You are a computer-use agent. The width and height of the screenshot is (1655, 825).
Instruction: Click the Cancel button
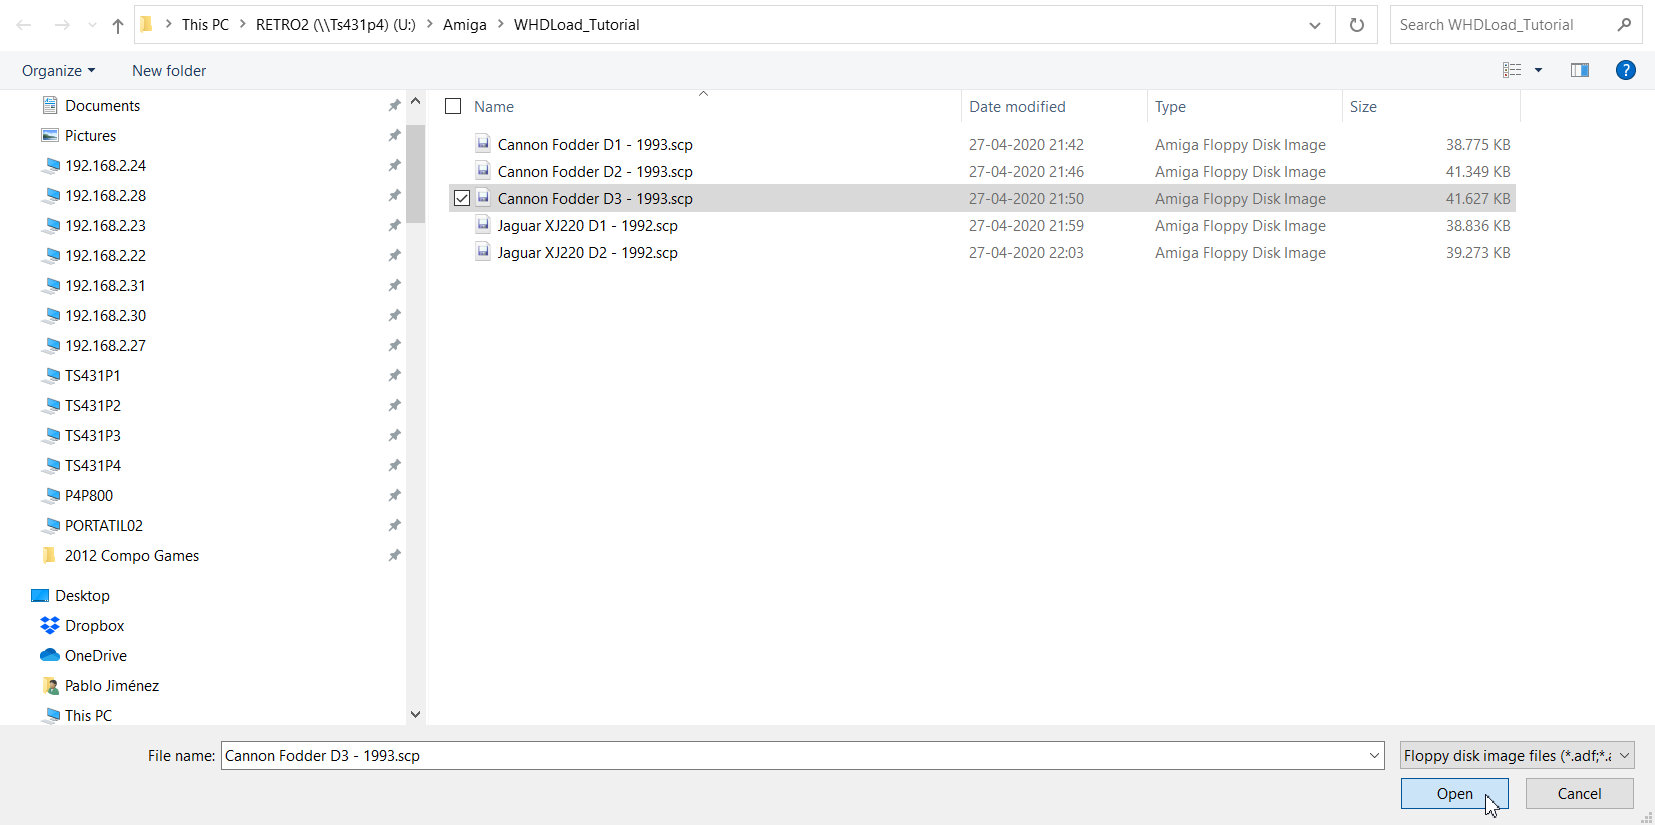1580,794
